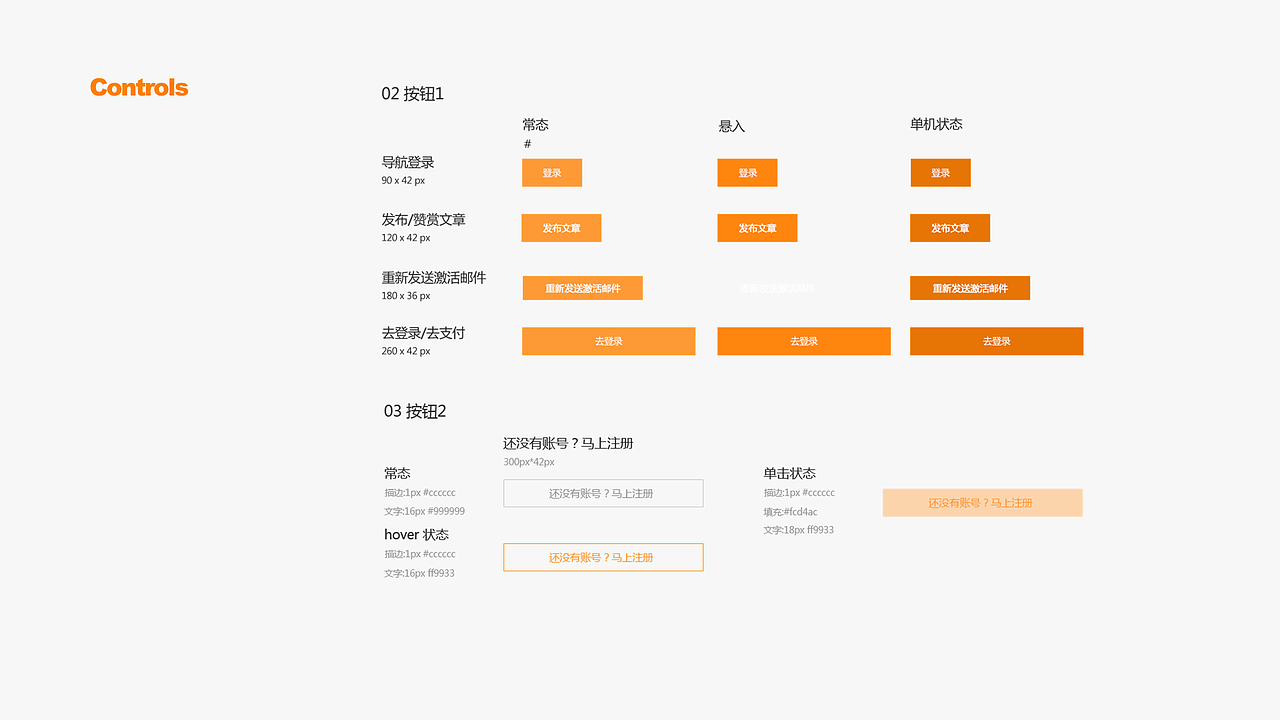This screenshot has height=720, width=1280.
Task: Click the 去登录/去支付 row label
Action: [x=423, y=333]
